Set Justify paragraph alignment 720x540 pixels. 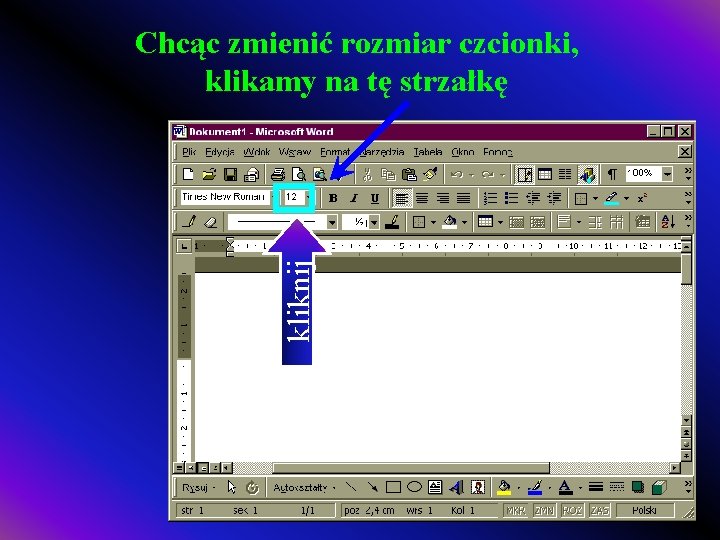463,198
